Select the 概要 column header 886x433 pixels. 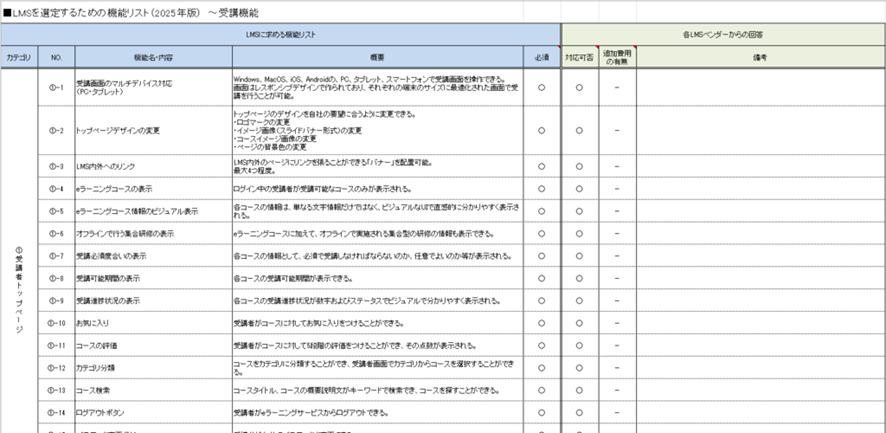point(376,58)
